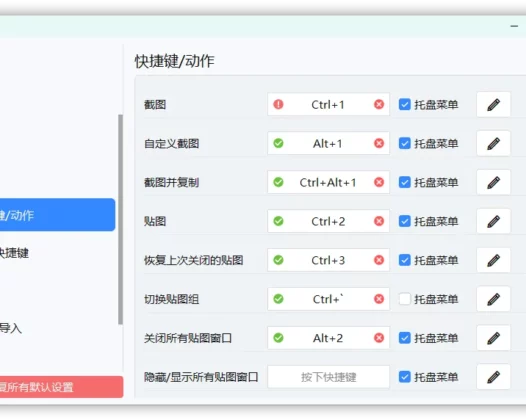Screen dimensions: 526x420
Task: Edit the 切换贴图组 action with pencil button
Action: (x=493, y=299)
